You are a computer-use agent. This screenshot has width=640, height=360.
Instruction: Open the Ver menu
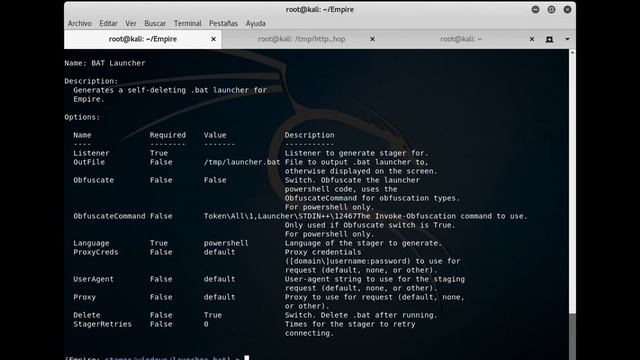tap(131, 23)
